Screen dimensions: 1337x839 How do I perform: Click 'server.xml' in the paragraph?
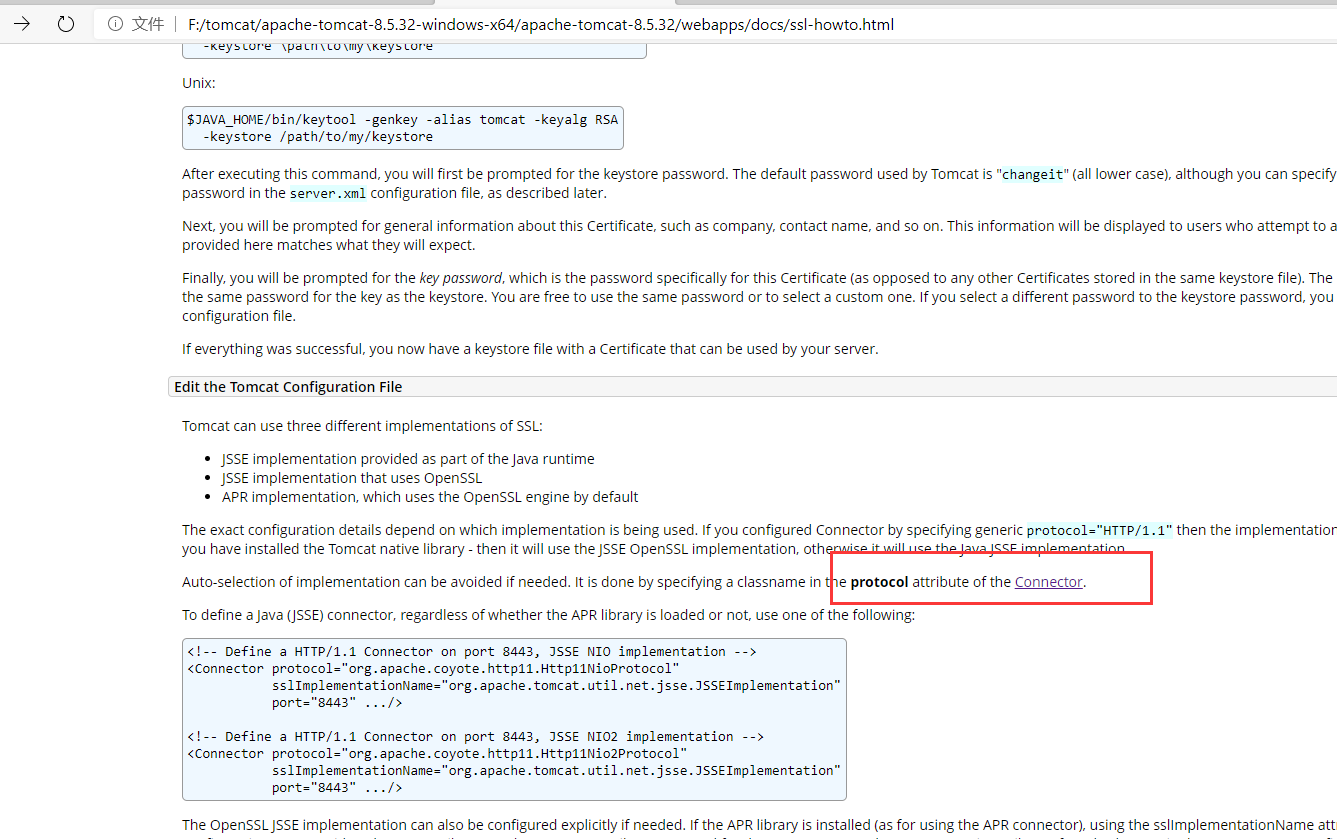click(x=327, y=193)
